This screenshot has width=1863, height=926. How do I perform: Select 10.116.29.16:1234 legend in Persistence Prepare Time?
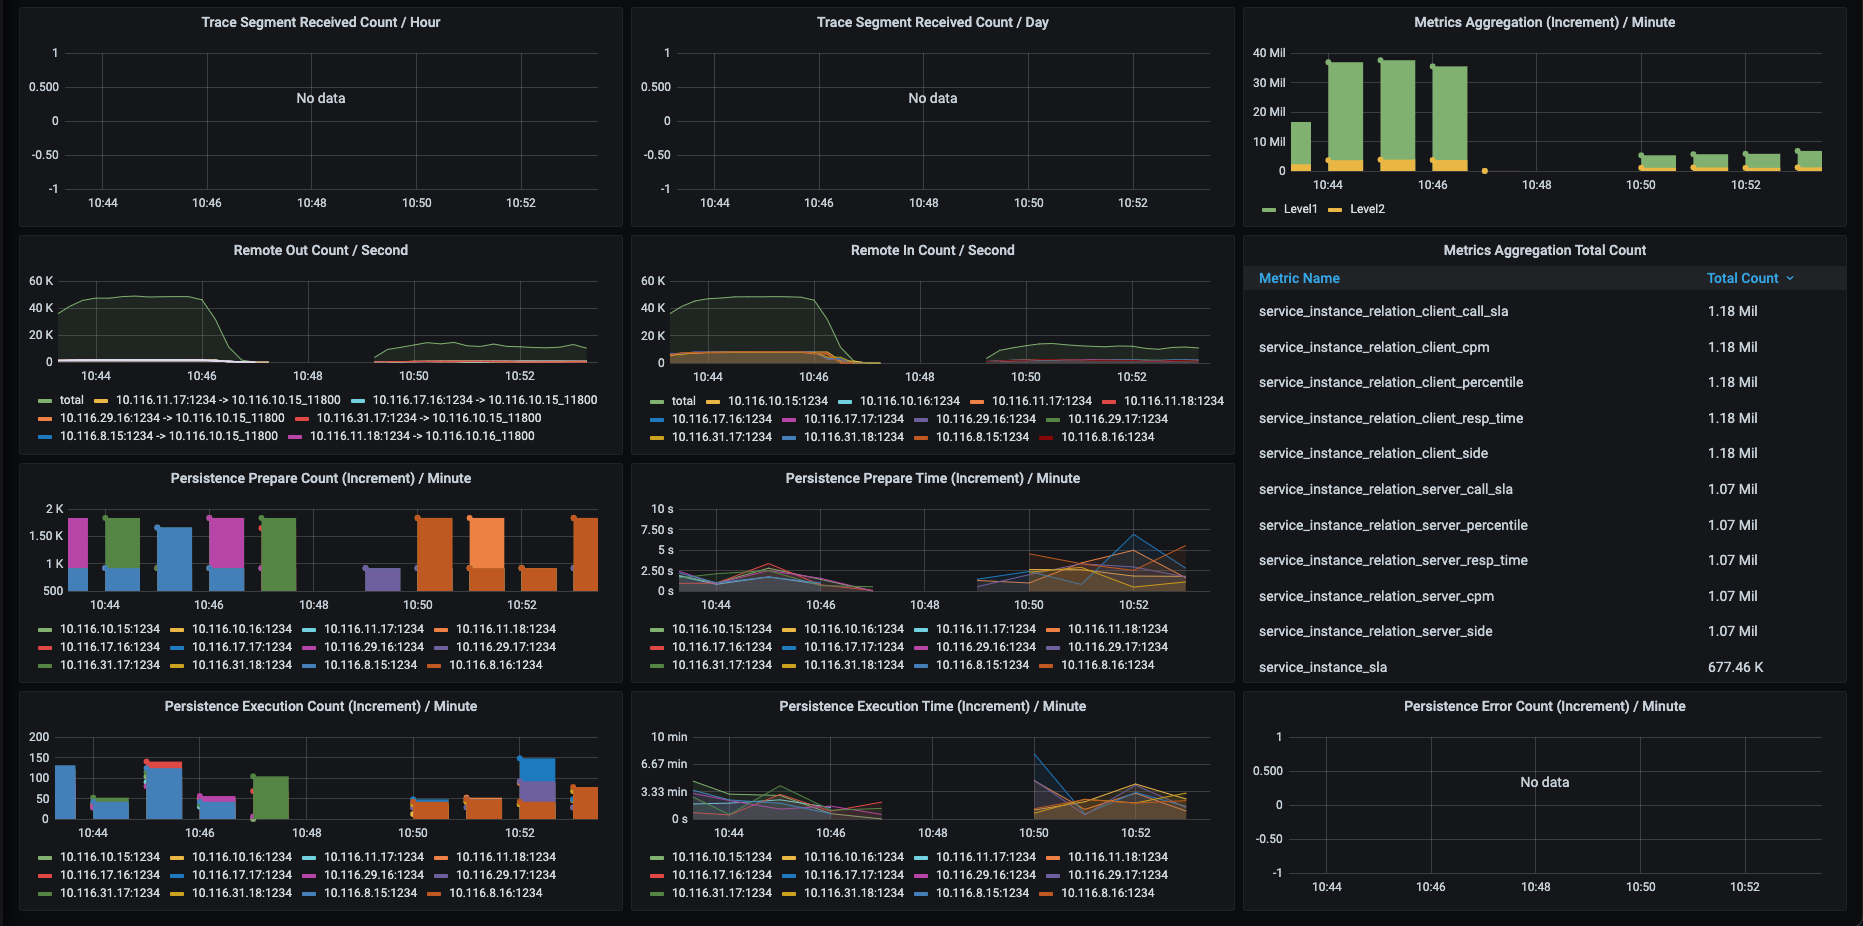[x=986, y=647]
